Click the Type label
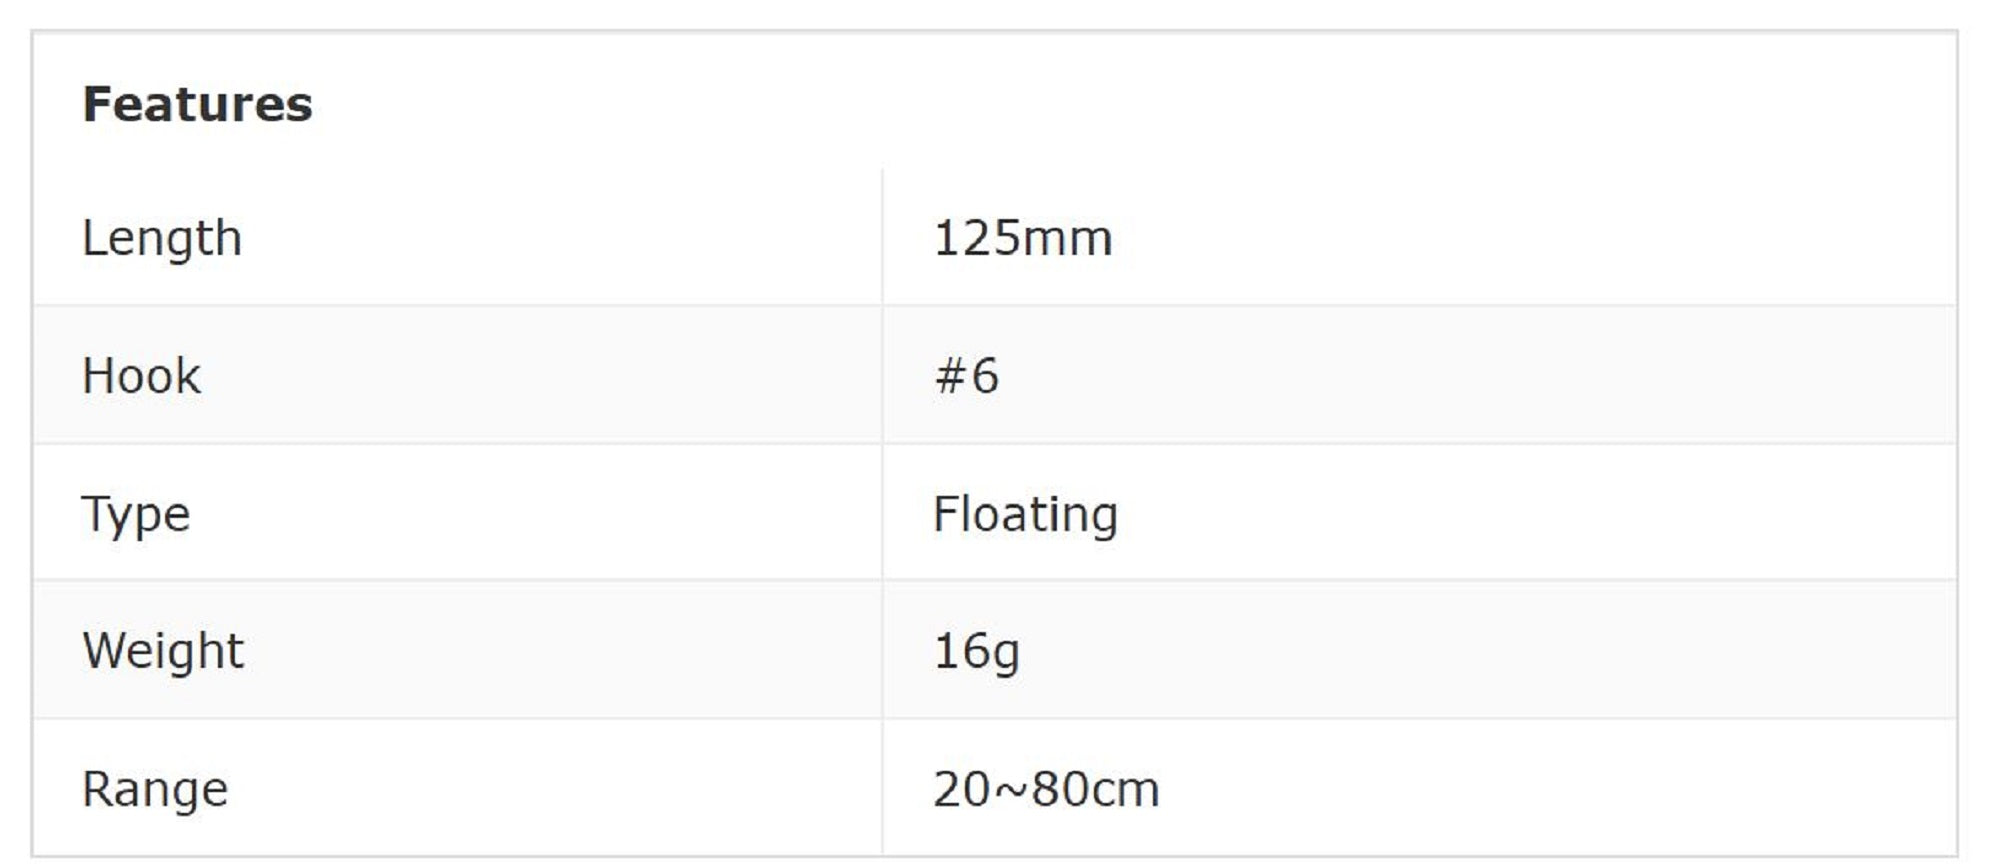 coord(135,515)
